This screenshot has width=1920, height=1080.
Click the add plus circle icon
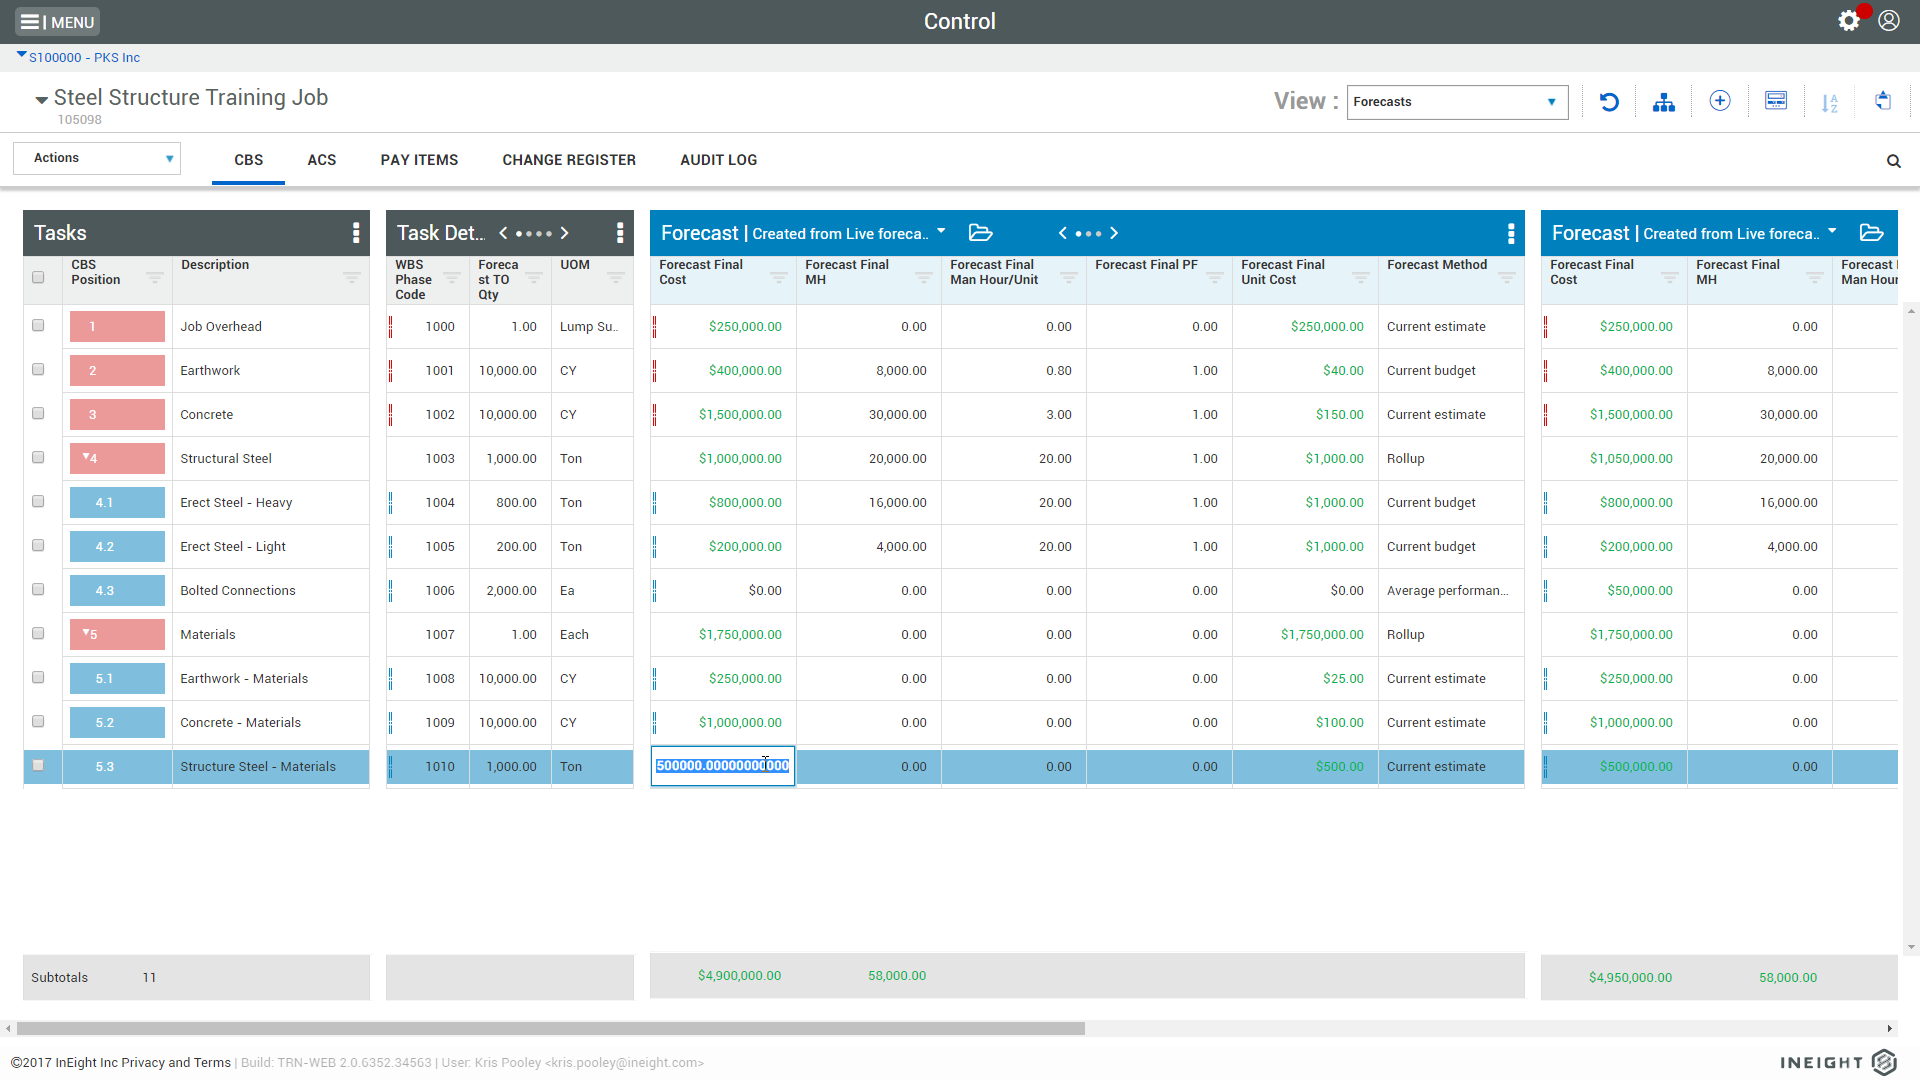[1720, 101]
